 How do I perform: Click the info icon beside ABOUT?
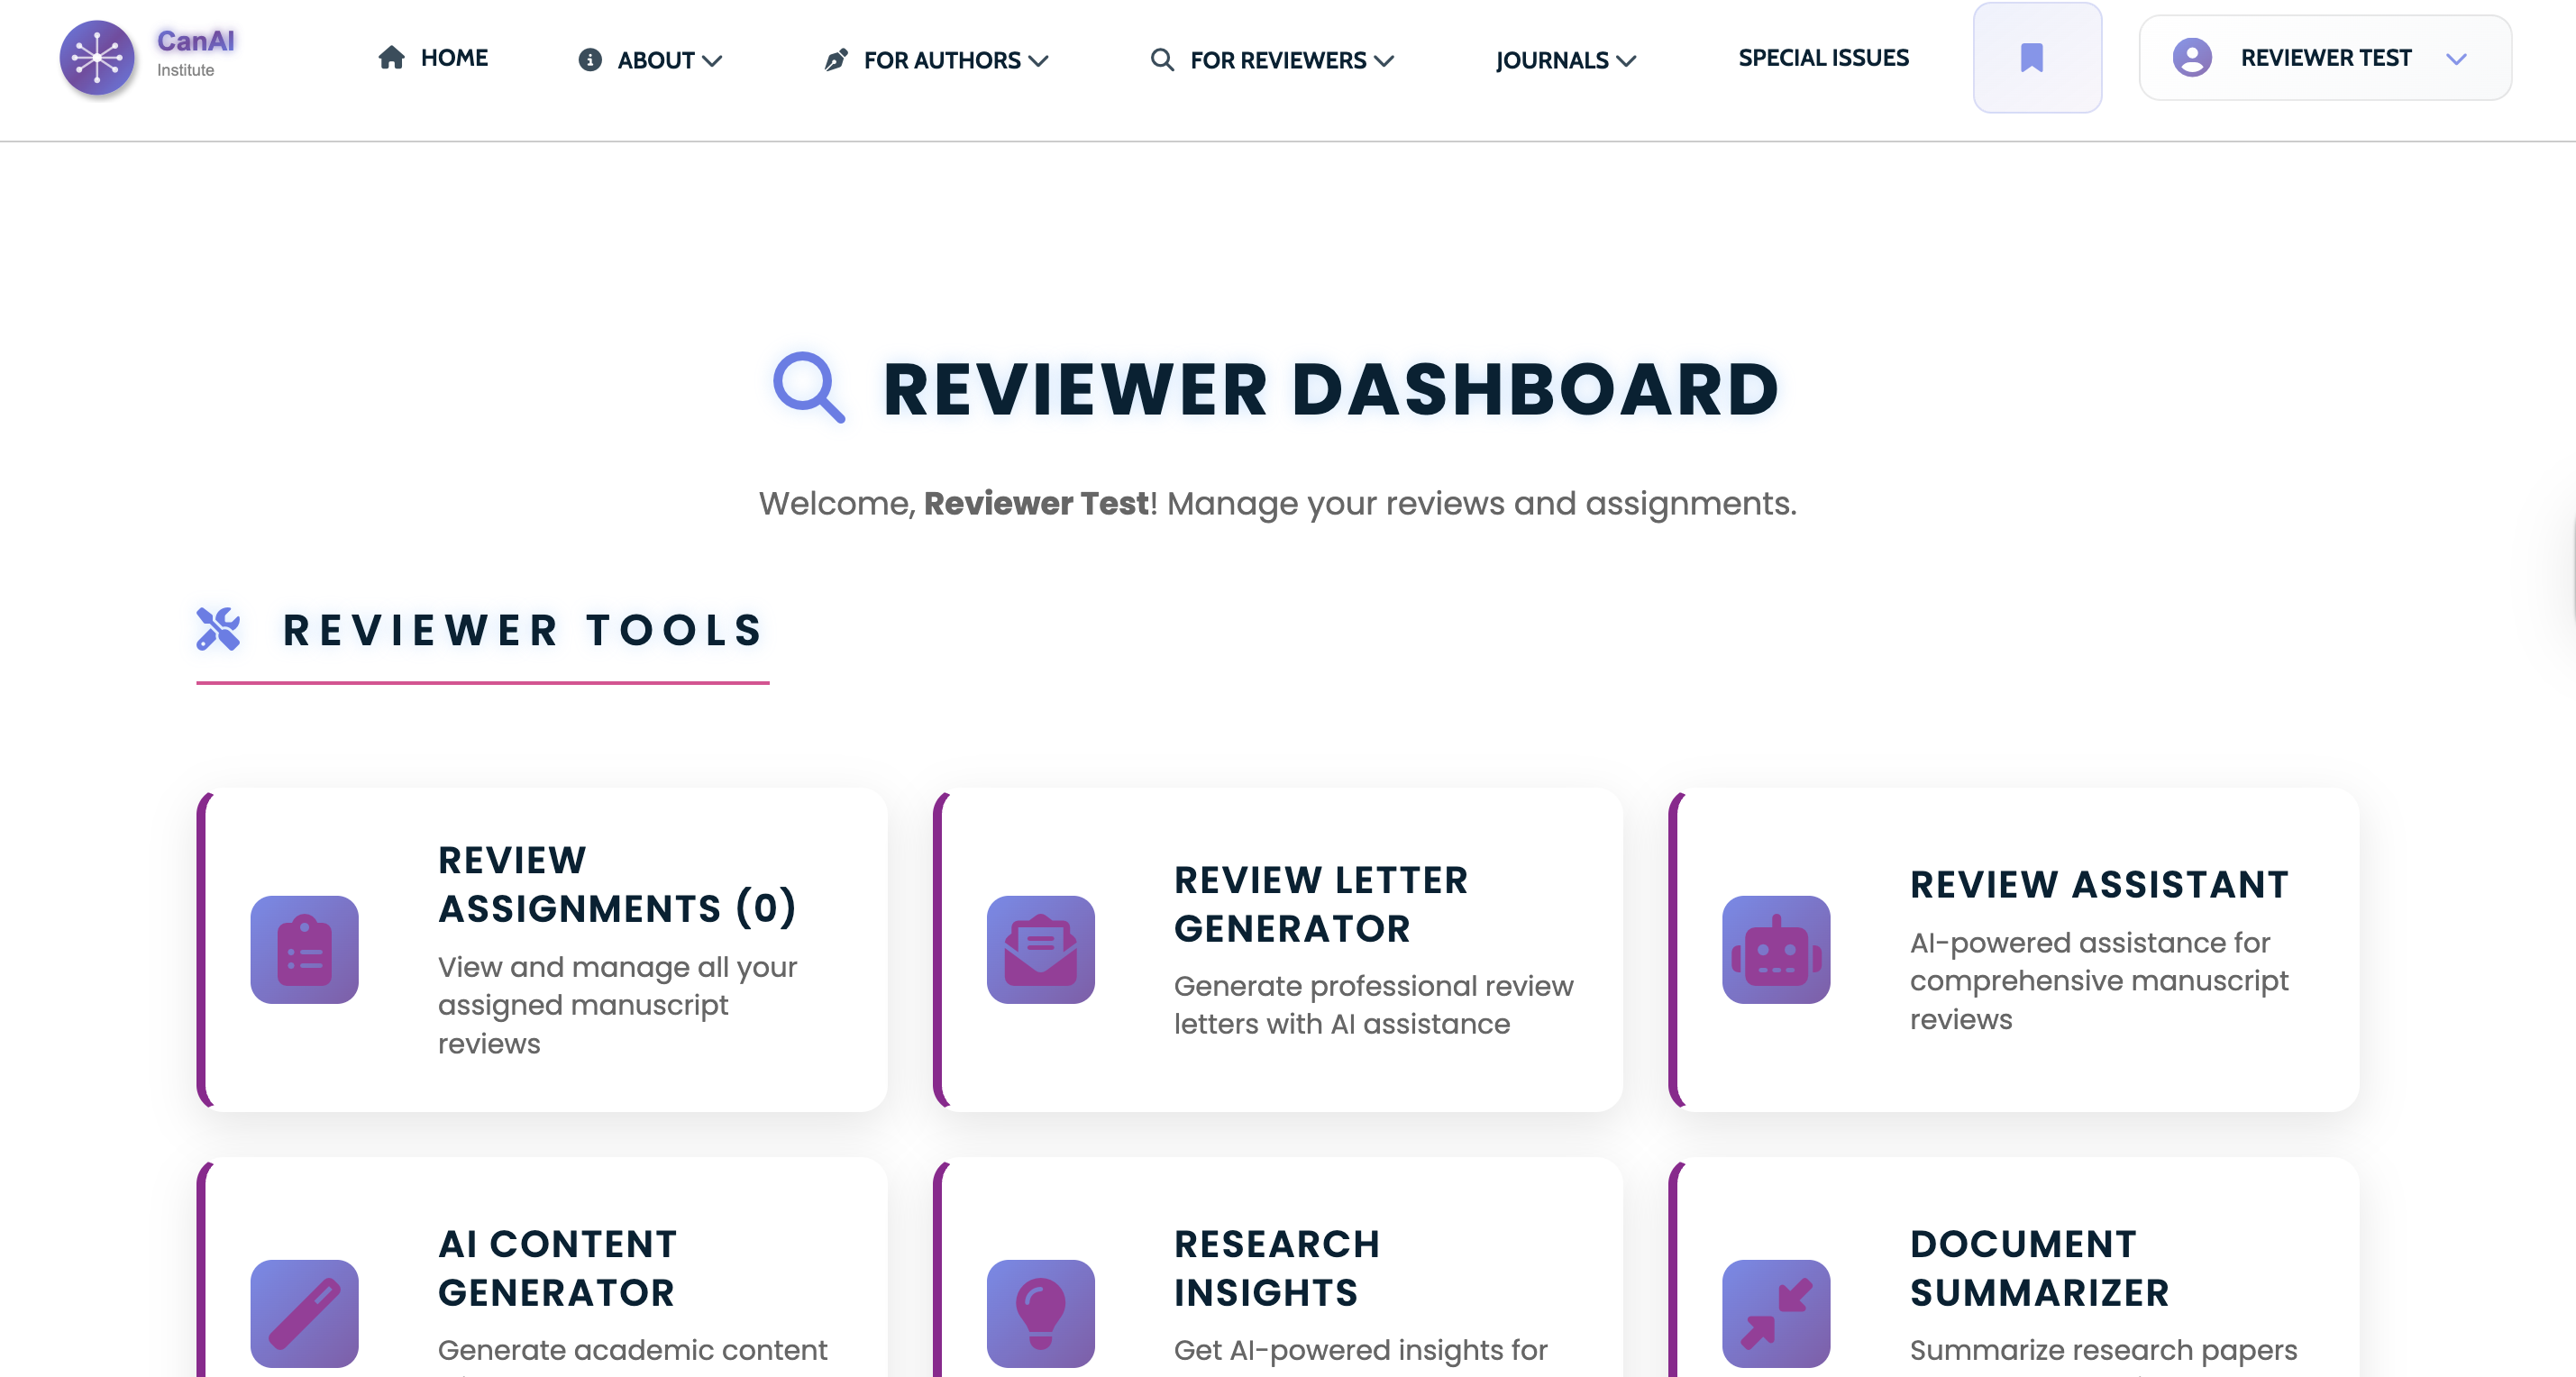pyautogui.click(x=590, y=60)
